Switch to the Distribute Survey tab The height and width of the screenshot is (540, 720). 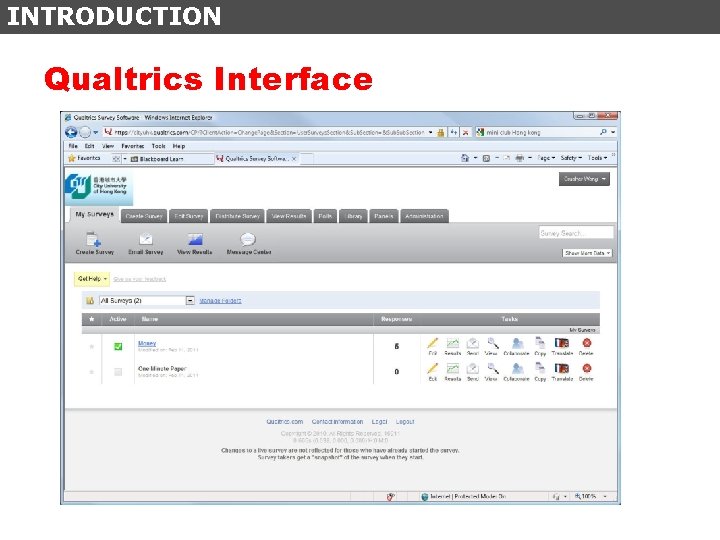pos(237,216)
